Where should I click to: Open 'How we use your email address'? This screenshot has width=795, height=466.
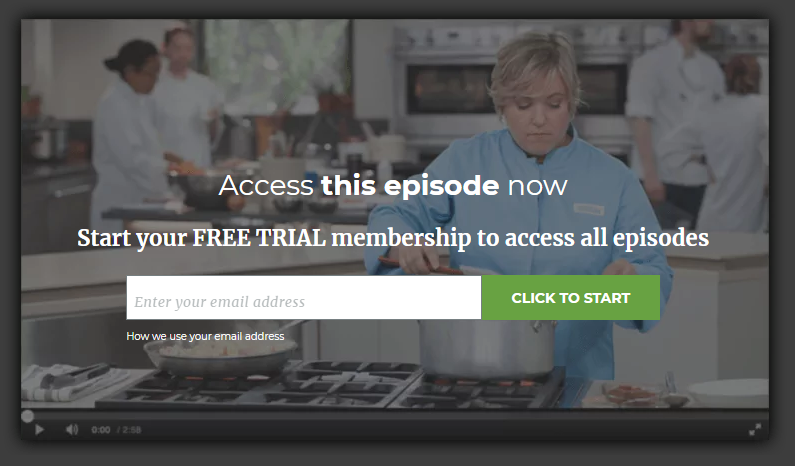205,336
